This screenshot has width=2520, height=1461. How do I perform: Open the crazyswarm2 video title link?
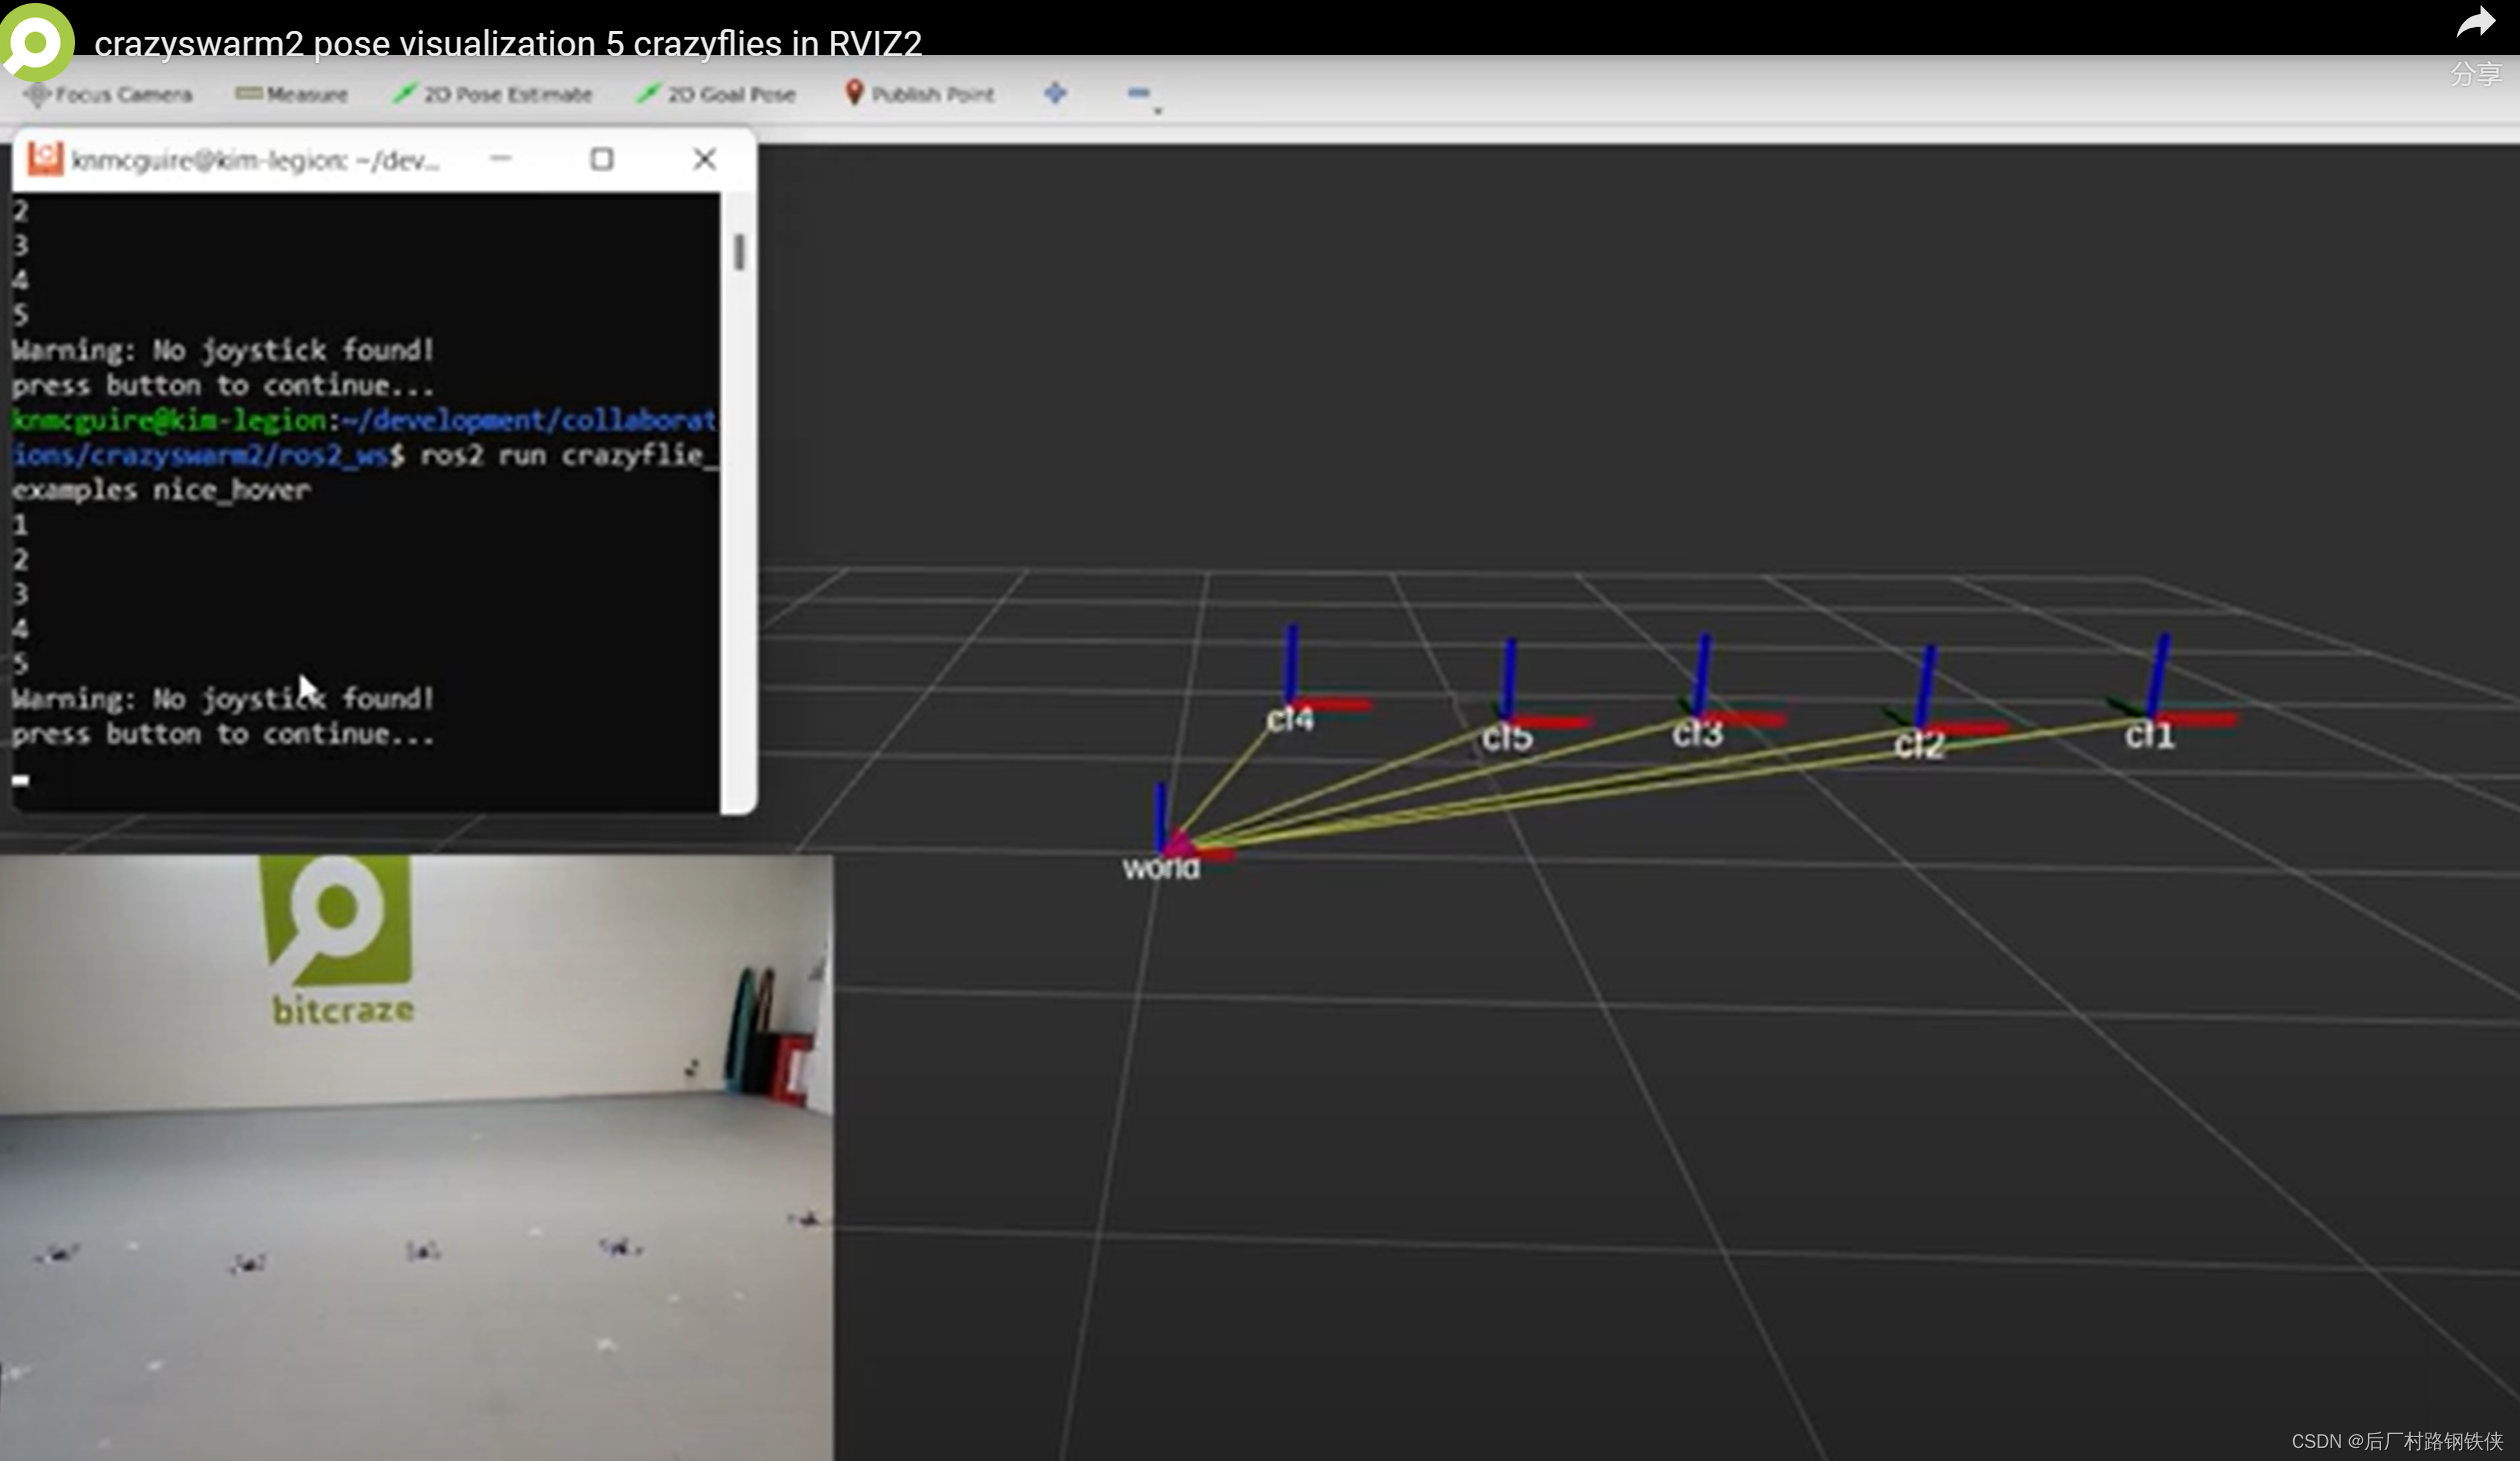pos(508,43)
